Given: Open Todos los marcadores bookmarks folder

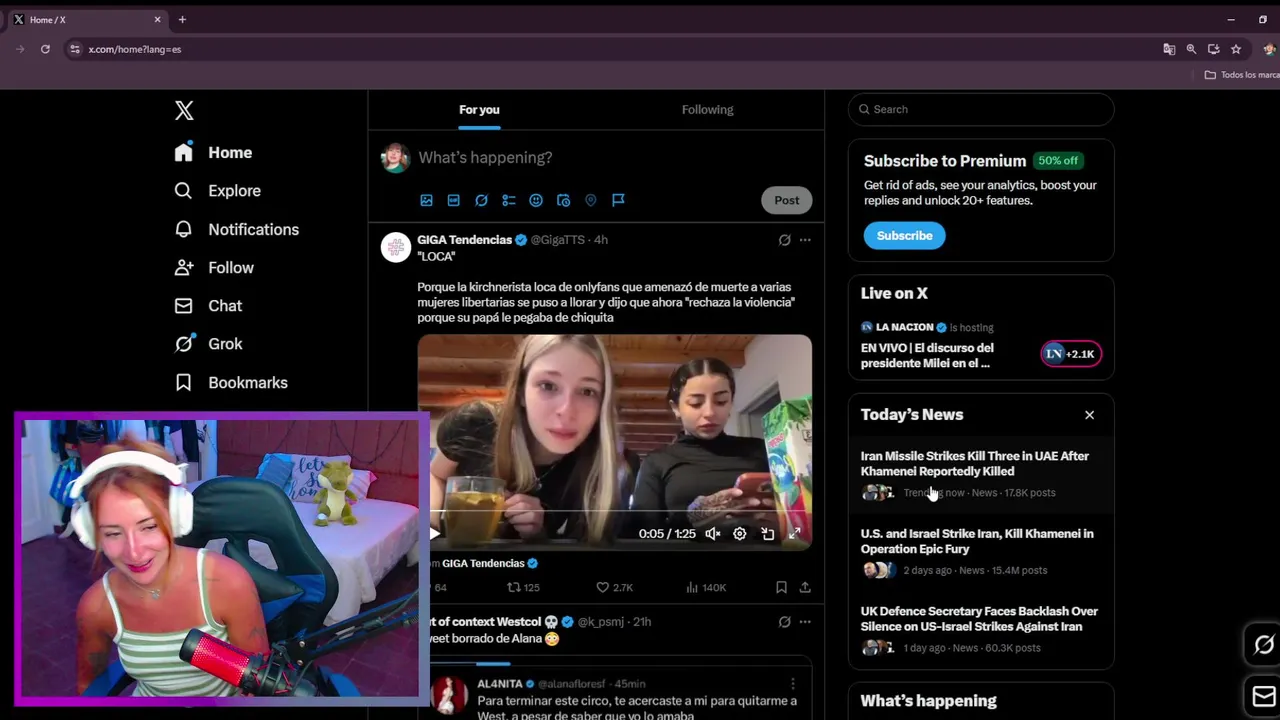Looking at the screenshot, I should tap(1242, 75).
